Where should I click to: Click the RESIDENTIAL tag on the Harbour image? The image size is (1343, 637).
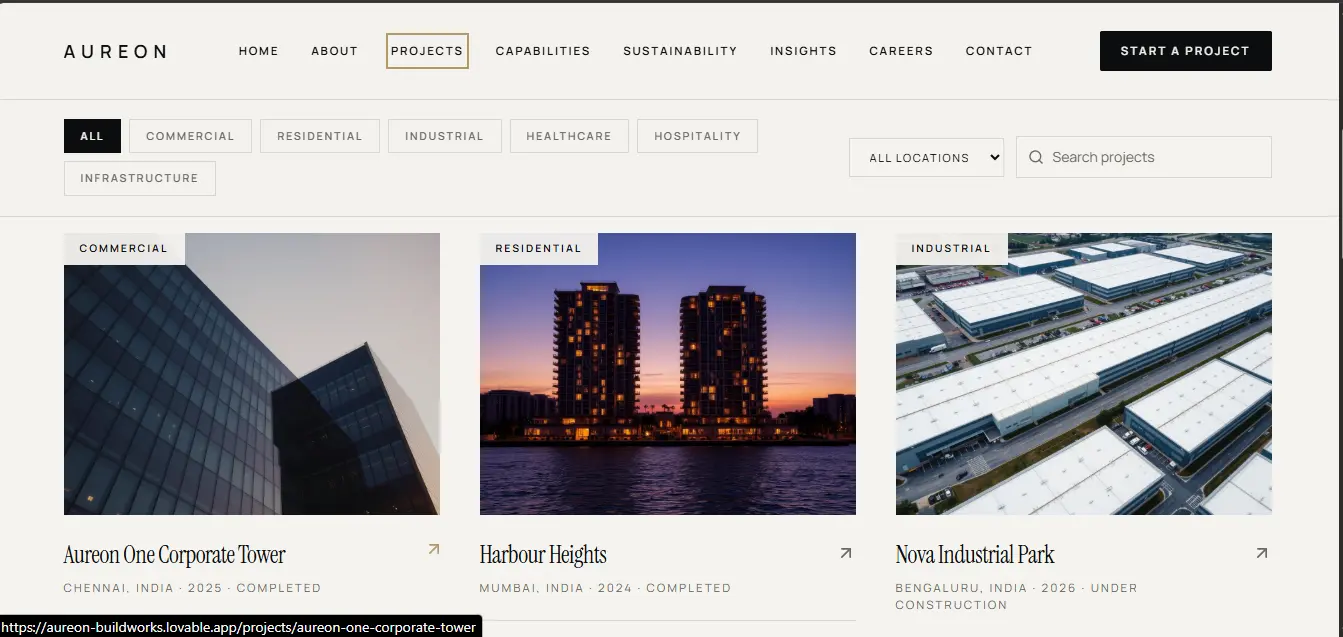538,248
